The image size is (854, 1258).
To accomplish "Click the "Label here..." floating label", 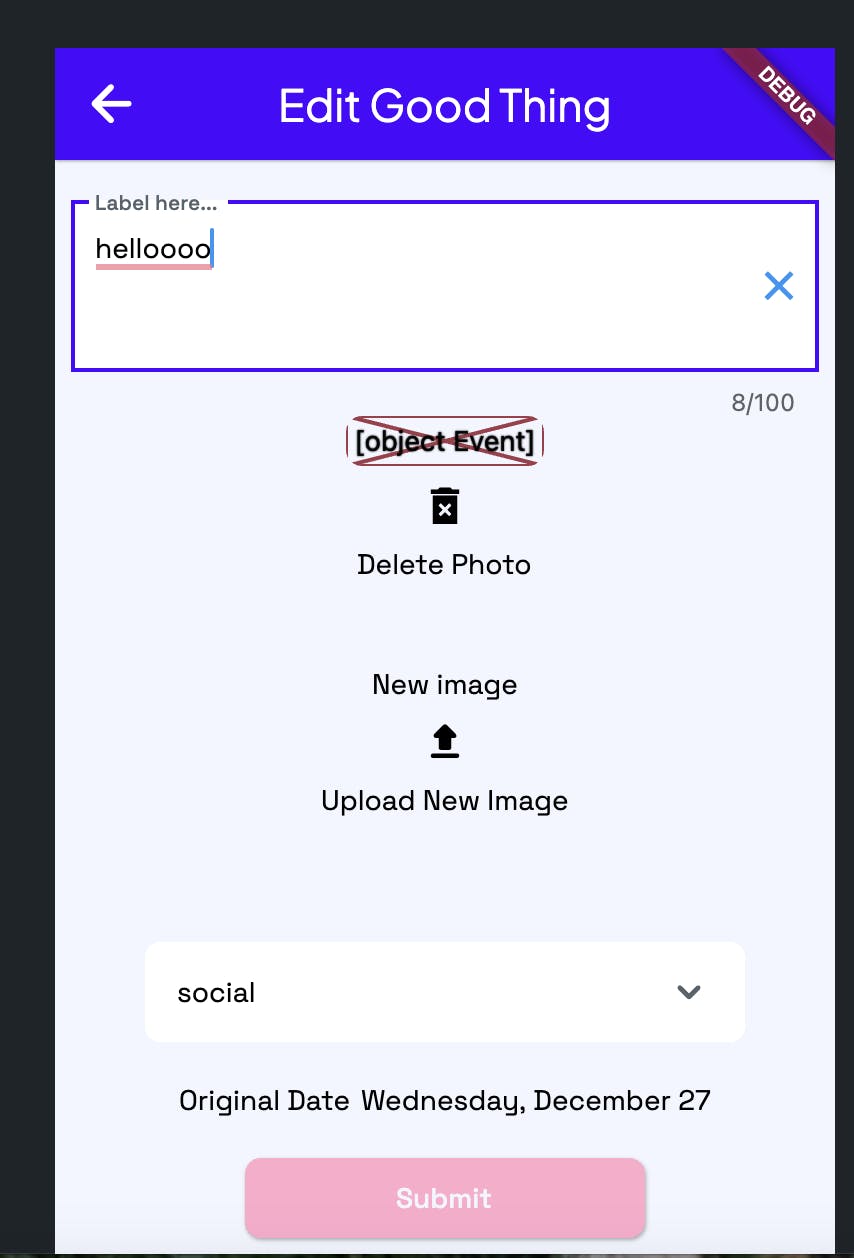I will click(155, 203).
